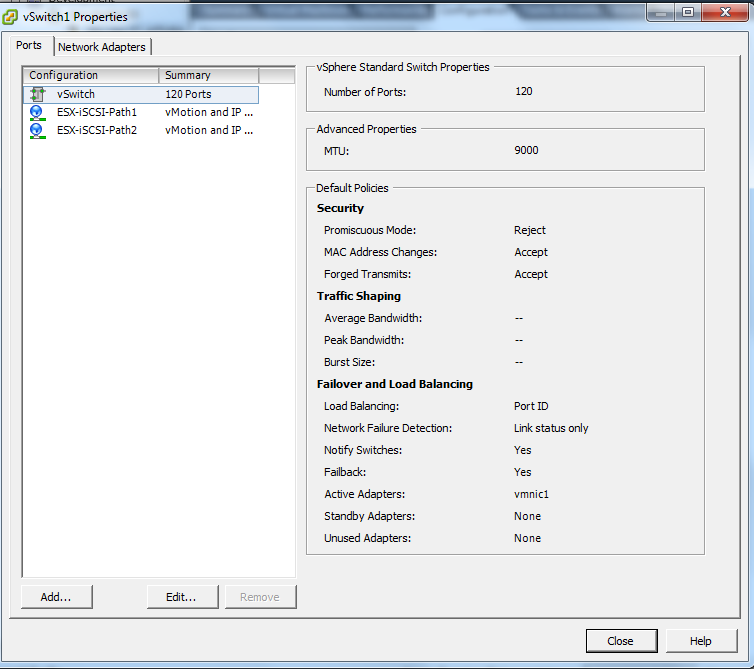This screenshot has height=669, width=754.
Task: Select the vSwitch row in the list
Action: coord(141,94)
